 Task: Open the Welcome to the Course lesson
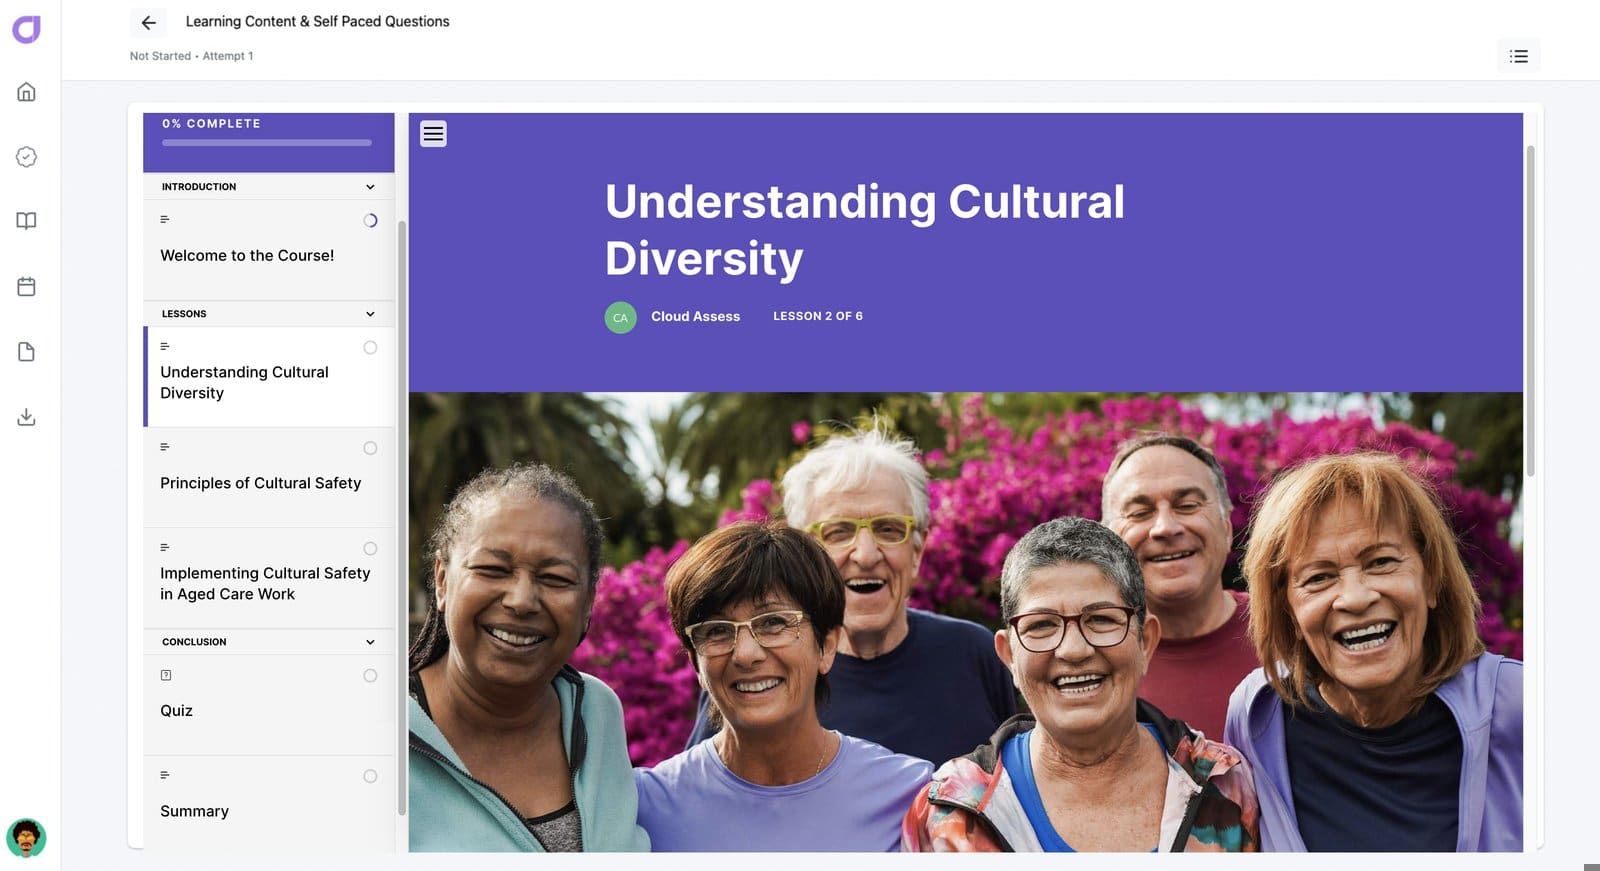[269, 250]
